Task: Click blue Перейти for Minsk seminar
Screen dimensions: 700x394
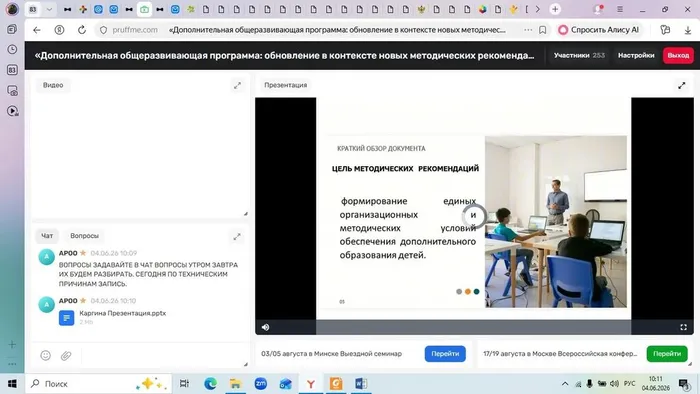Action: (x=445, y=353)
